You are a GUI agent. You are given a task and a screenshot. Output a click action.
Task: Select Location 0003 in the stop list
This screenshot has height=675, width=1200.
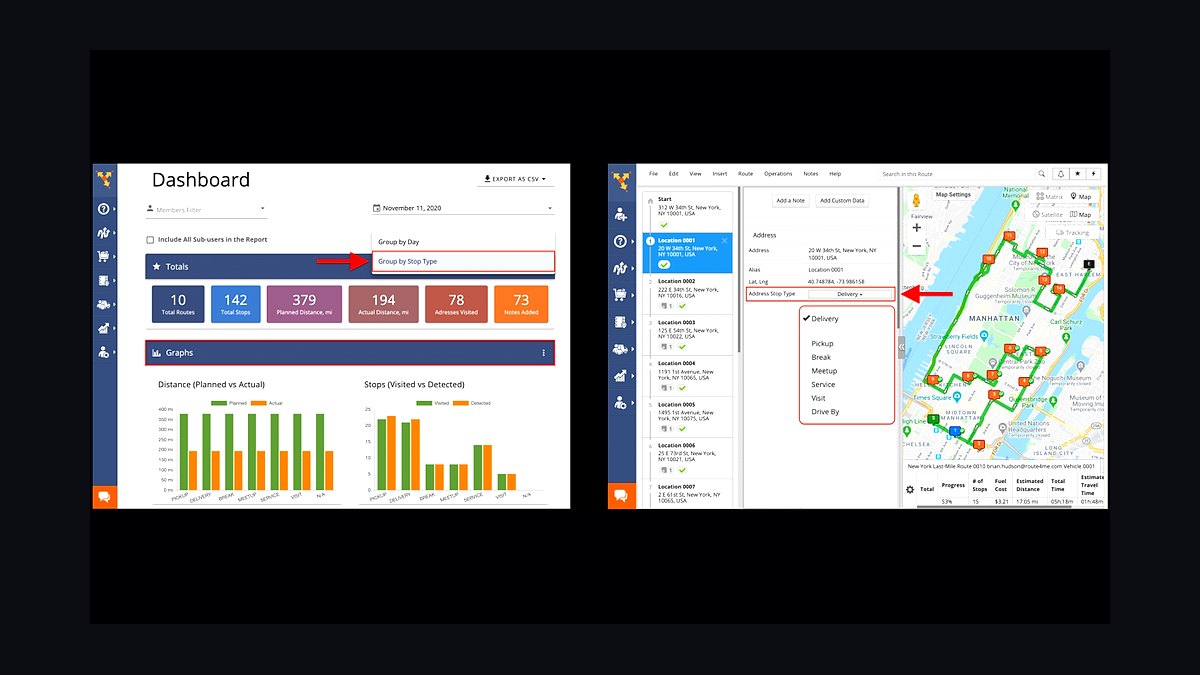pyautogui.click(x=690, y=336)
